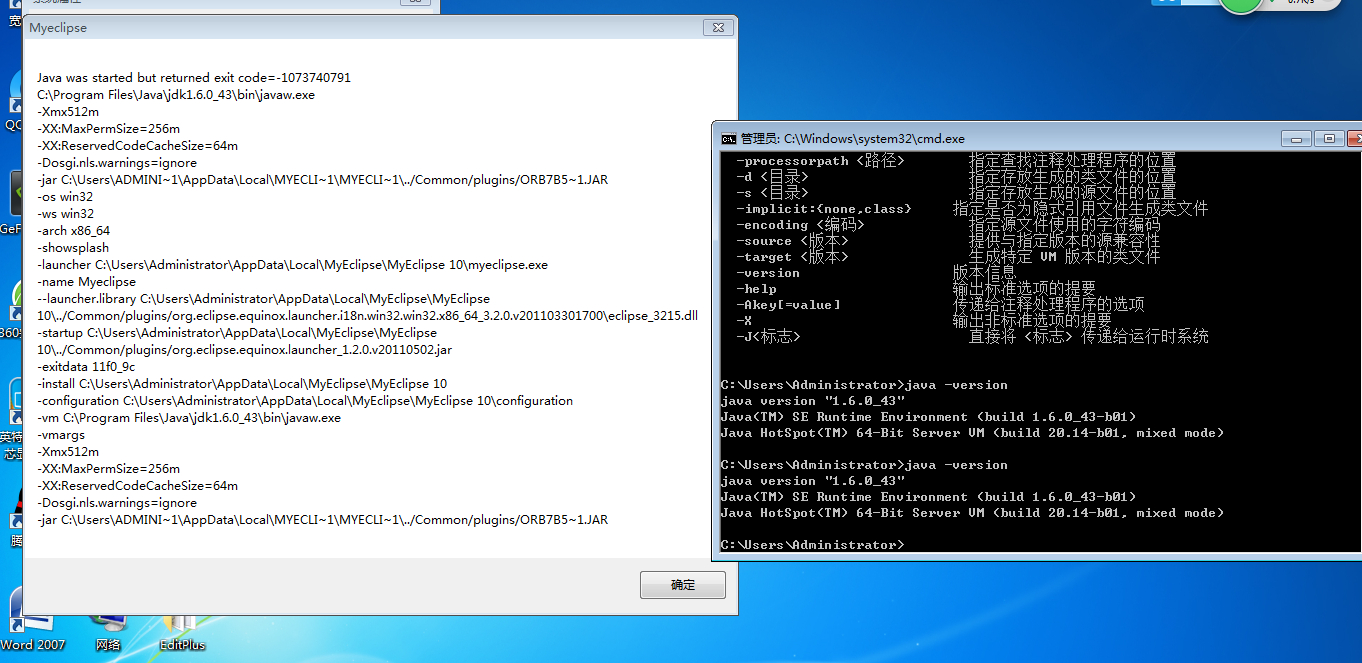Open the cmd.exe window system menu icon
This screenshot has height=663, width=1362.
729,139
